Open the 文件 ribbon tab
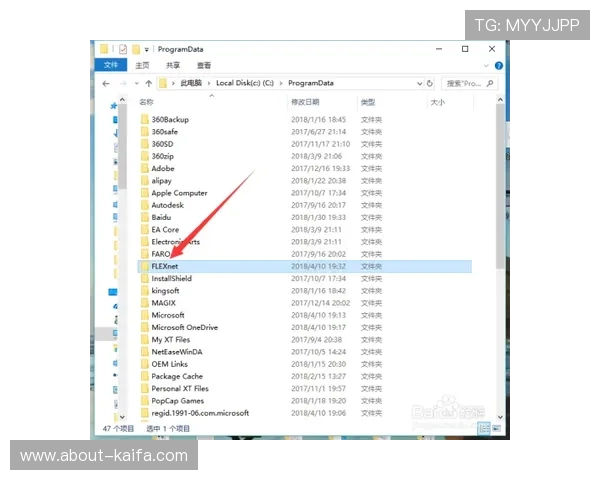The height and width of the screenshot is (480, 600). (111, 65)
